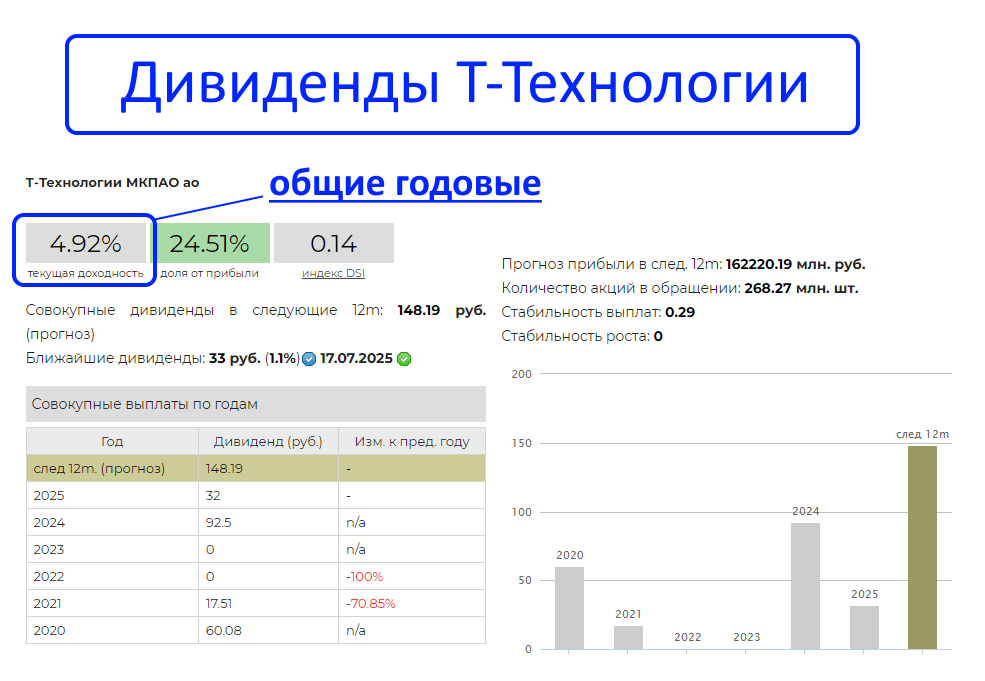Viewport: 985px width, 681px height.
Task: Click the 2021 bar in the chart
Action: point(628,638)
